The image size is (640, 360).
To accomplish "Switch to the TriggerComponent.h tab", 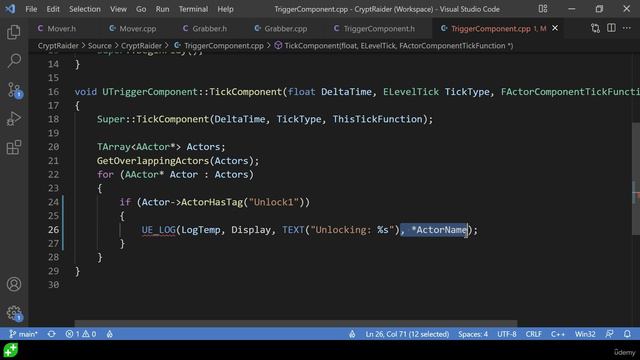I will 375,28.
